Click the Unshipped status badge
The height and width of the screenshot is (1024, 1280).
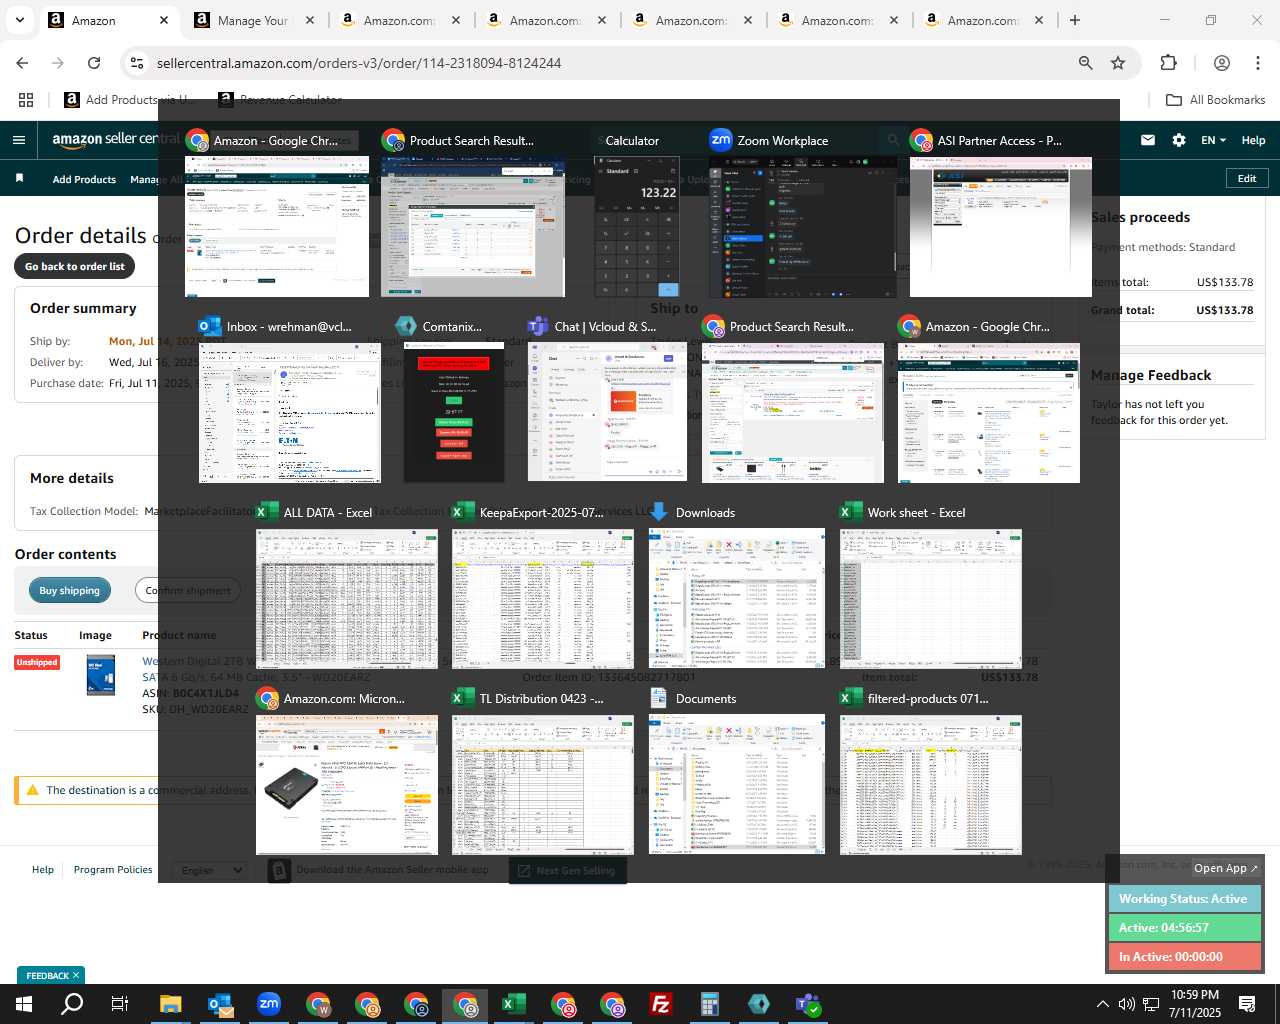[37, 662]
